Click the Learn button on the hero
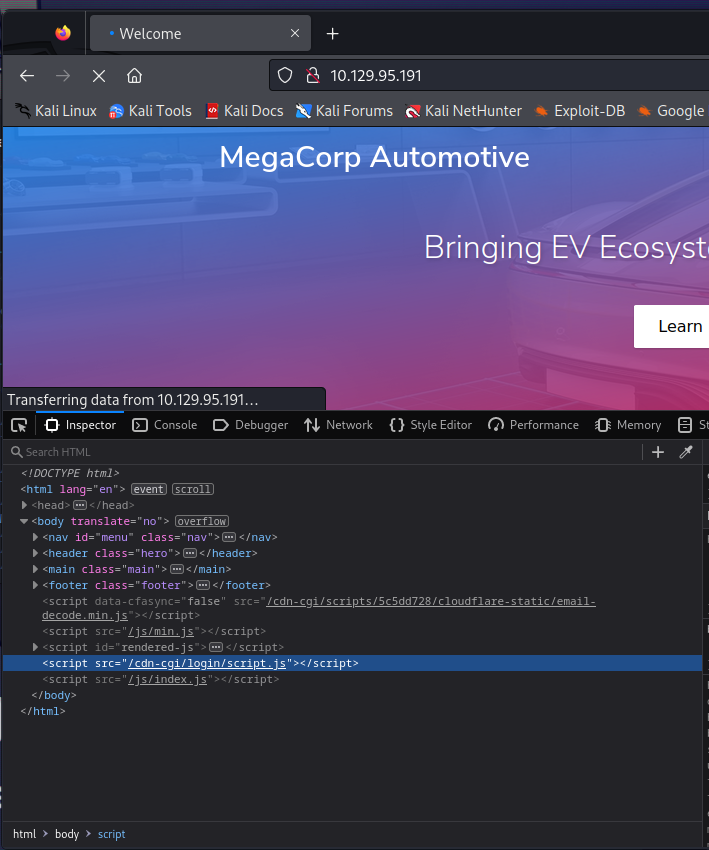Image resolution: width=709 pixels, height=850 pixels. [x=672, y=326]
